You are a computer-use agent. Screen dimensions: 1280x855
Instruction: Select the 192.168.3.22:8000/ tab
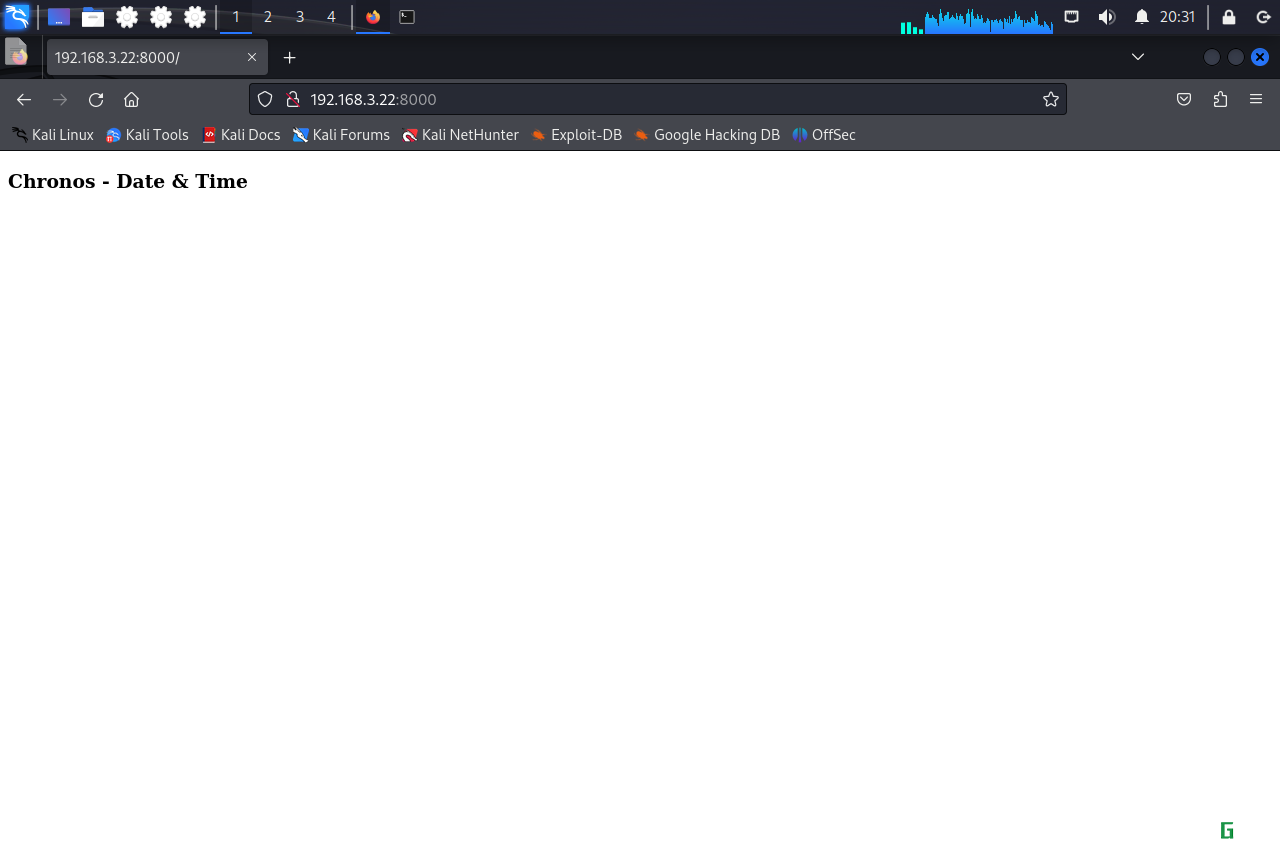pos(157,57)
